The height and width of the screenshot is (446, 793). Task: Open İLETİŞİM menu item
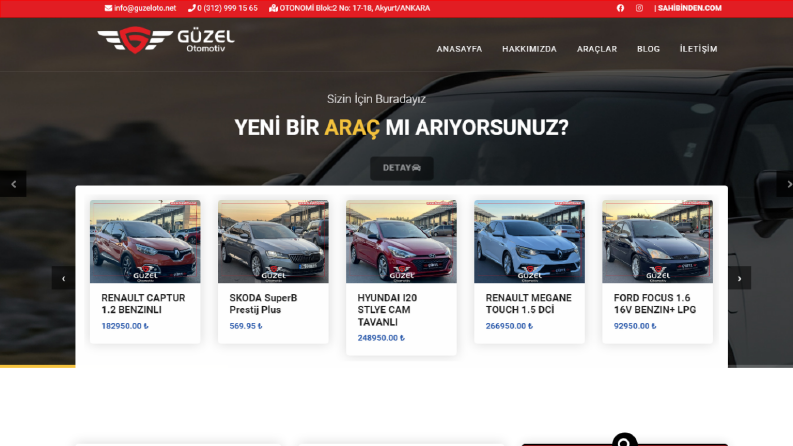(698, 49)
